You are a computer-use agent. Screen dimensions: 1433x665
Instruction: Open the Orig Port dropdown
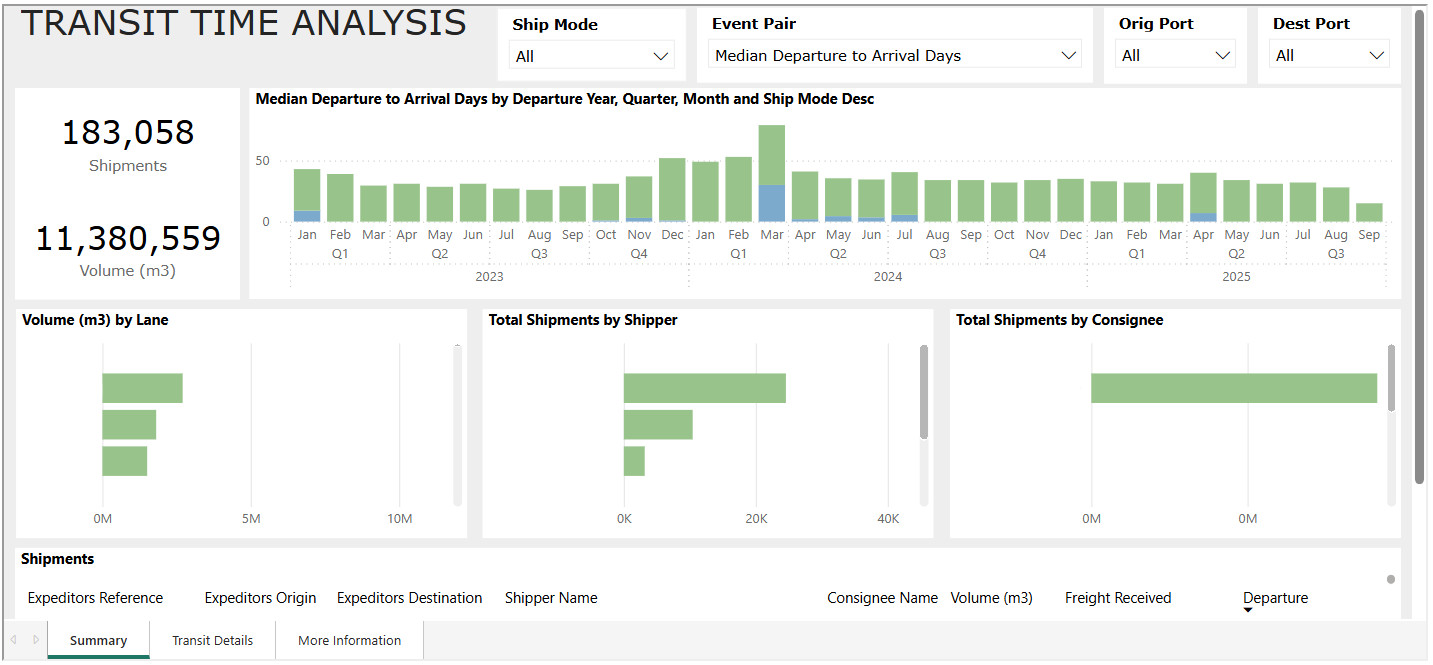(1176, 56)
